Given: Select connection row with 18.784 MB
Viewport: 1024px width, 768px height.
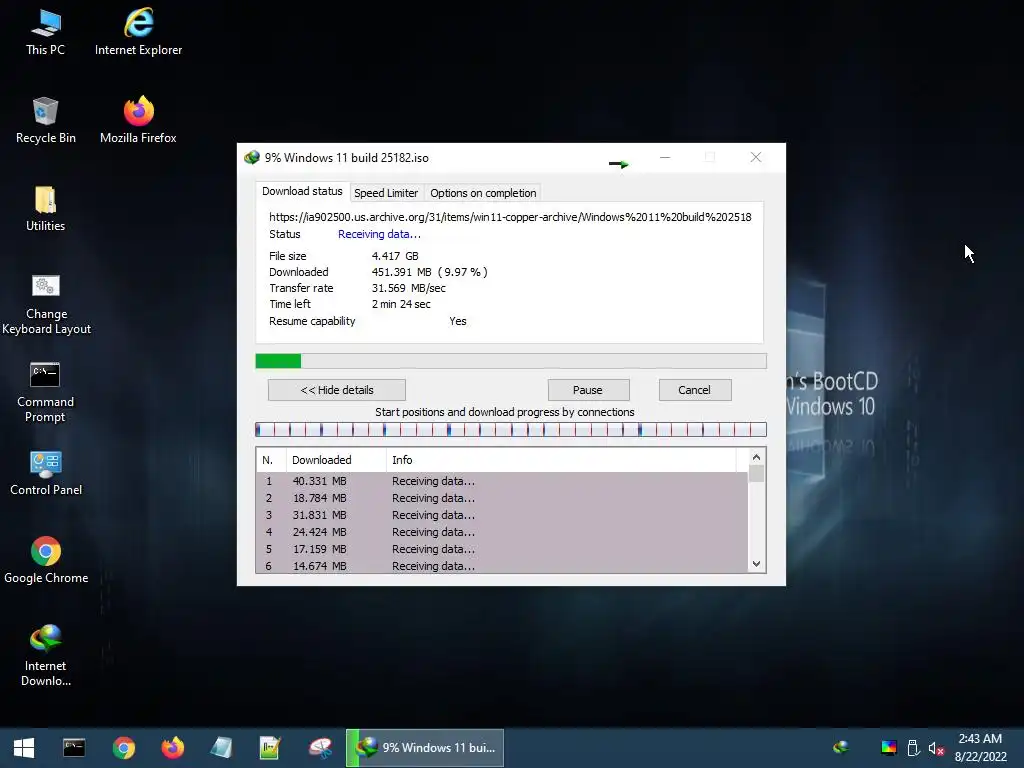Looking at the screenshot, I should [502, 498].
